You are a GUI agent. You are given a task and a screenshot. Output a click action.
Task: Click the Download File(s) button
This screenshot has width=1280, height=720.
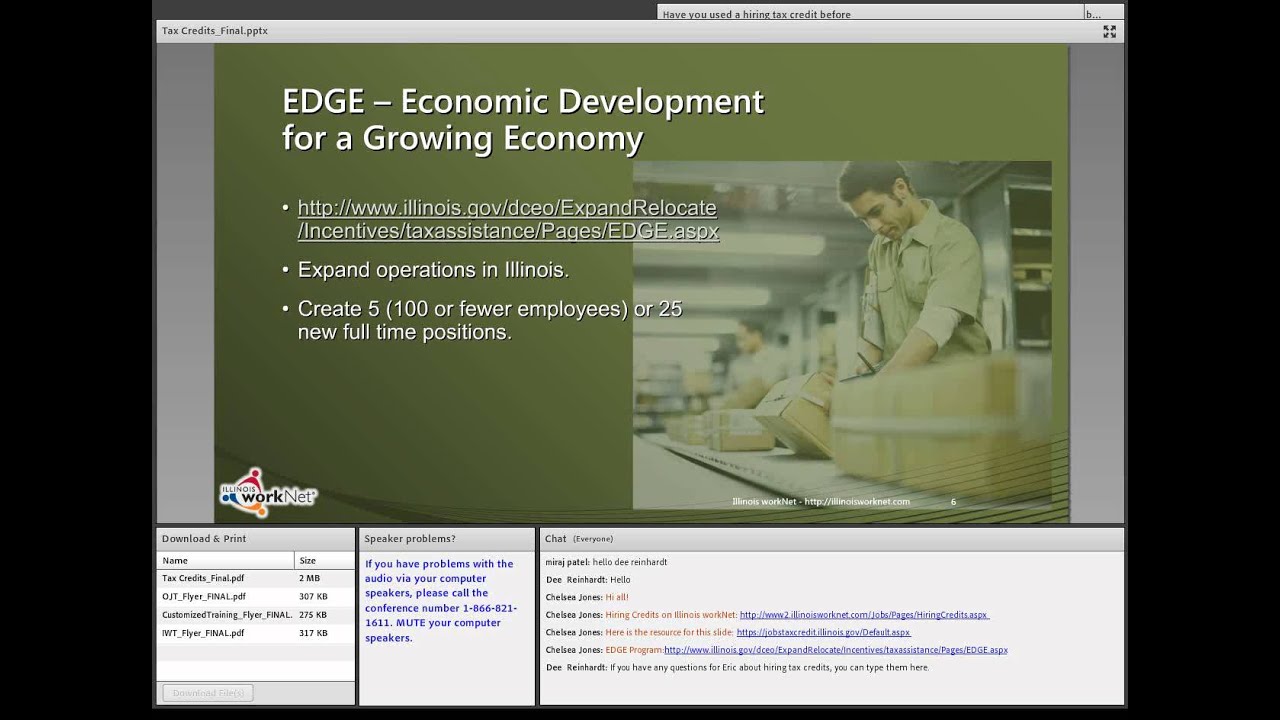pos(208,693)
